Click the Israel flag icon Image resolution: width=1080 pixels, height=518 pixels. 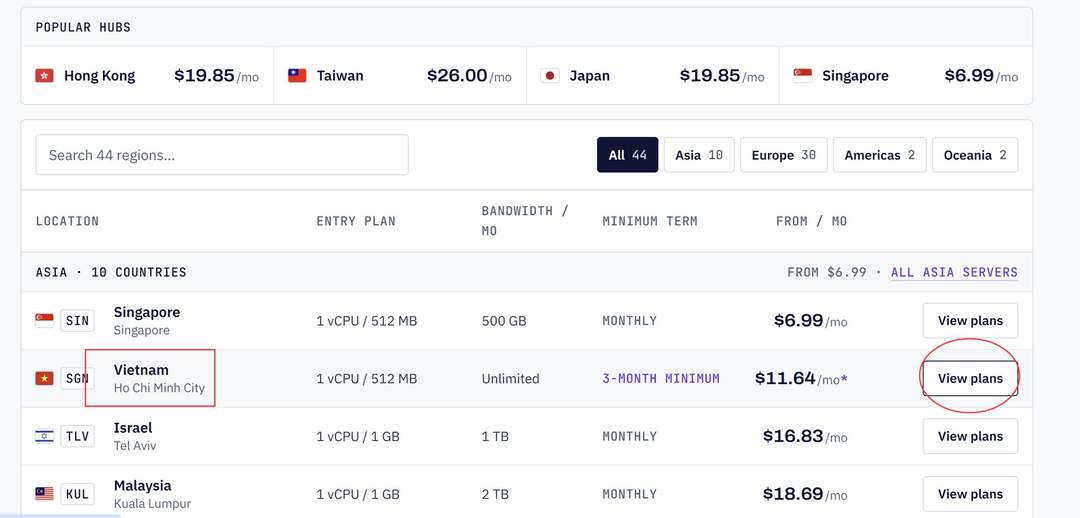[x=44, y=436]
